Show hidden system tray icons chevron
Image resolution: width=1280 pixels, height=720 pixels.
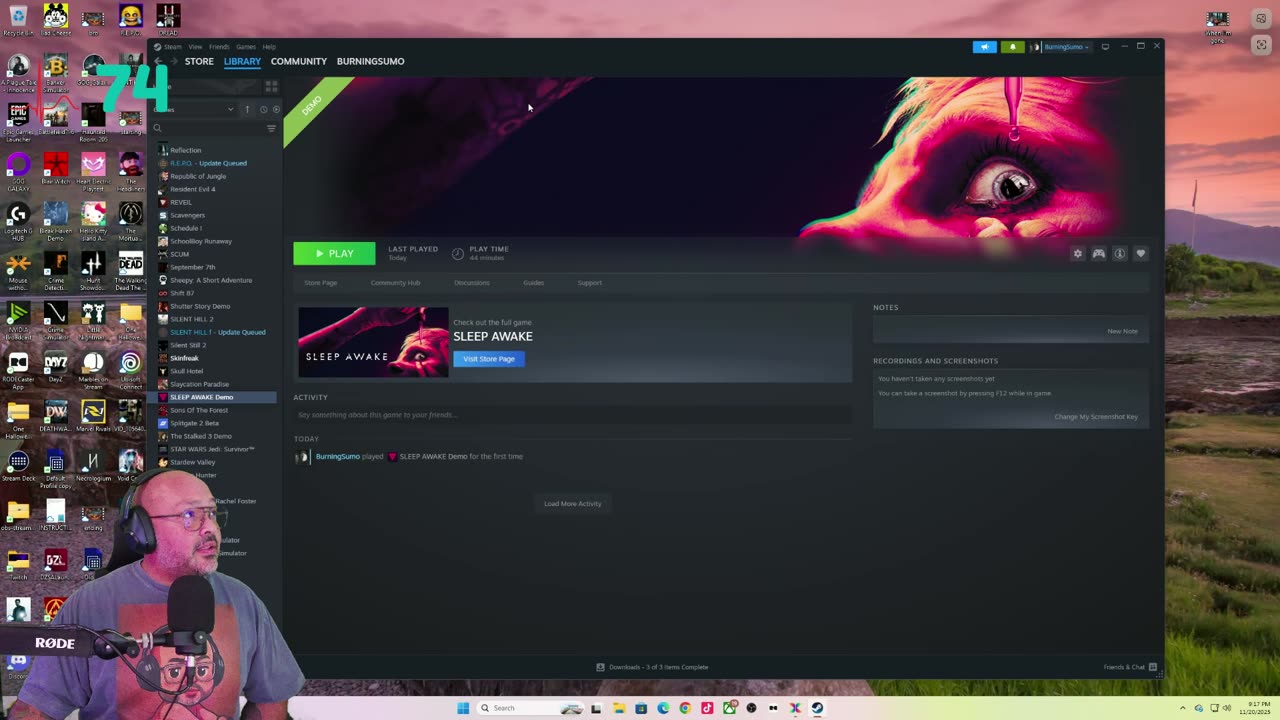point(1182,708)
